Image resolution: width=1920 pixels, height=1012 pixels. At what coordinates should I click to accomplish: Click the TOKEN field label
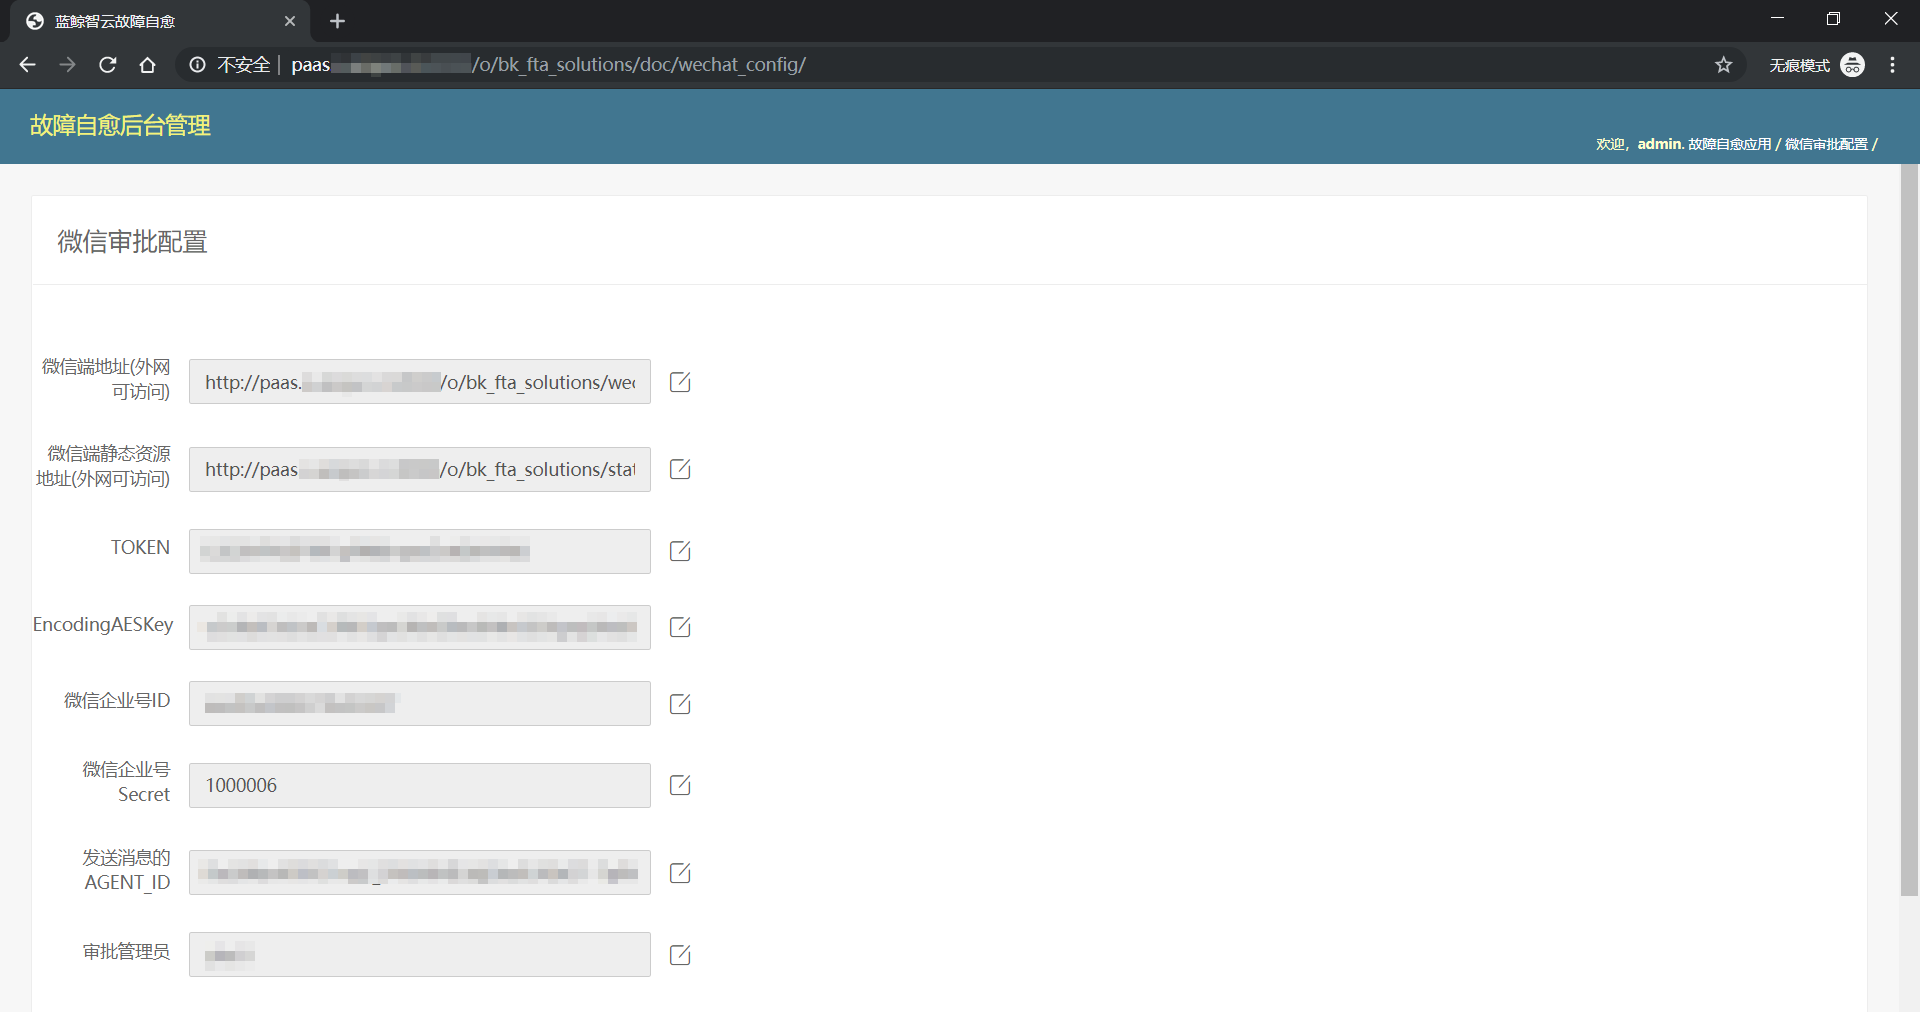click(x=140, y=548)
